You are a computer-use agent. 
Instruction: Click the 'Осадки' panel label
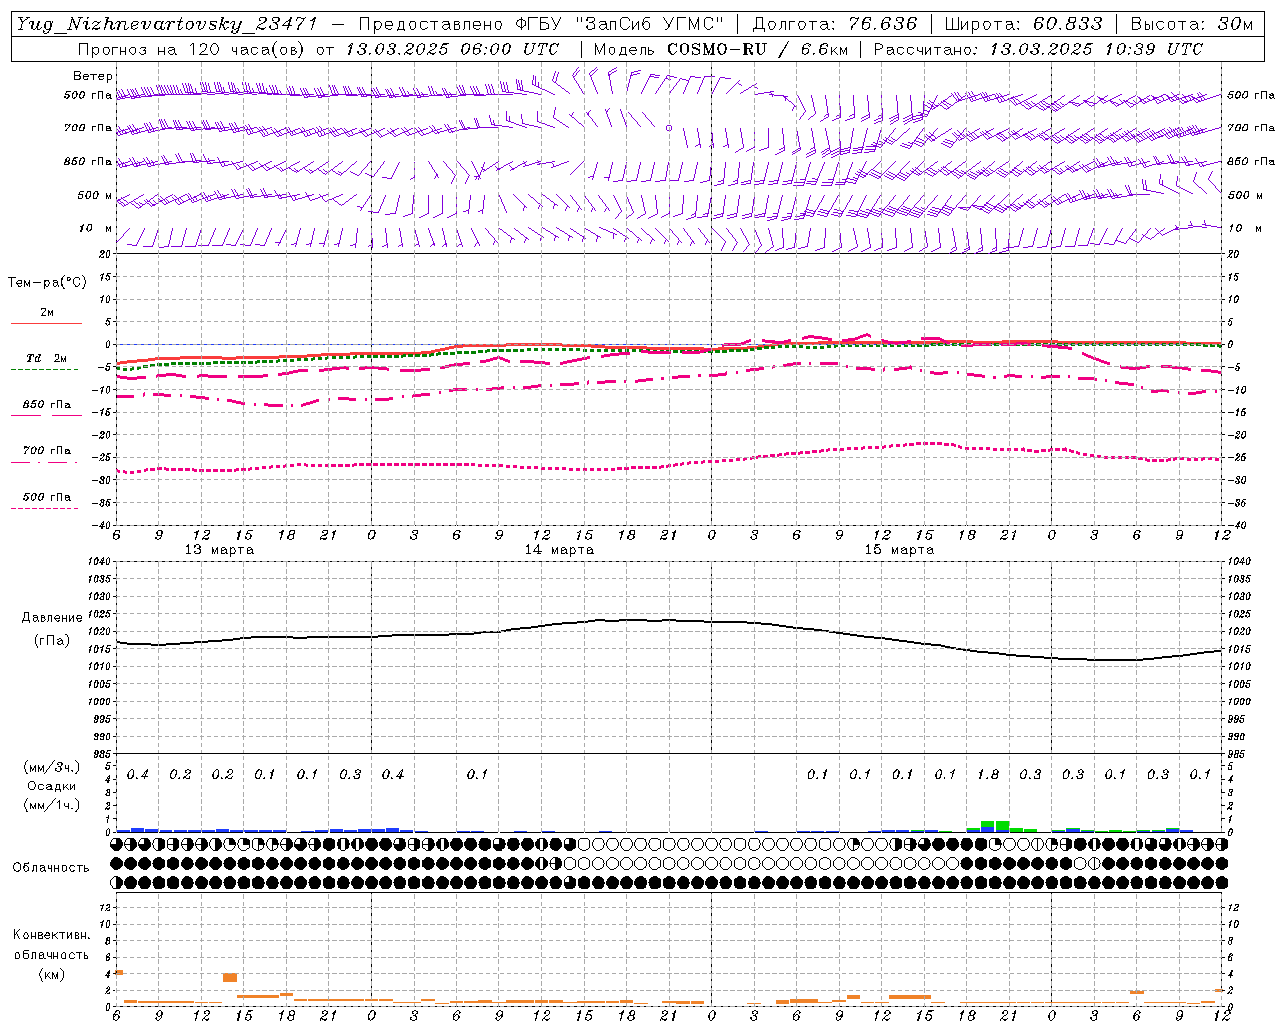(50, 786)
